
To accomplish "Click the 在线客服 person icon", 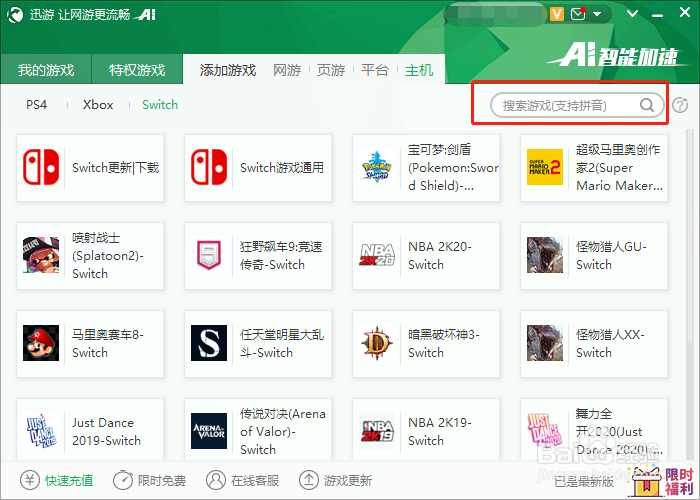I will tap(216, 481).
